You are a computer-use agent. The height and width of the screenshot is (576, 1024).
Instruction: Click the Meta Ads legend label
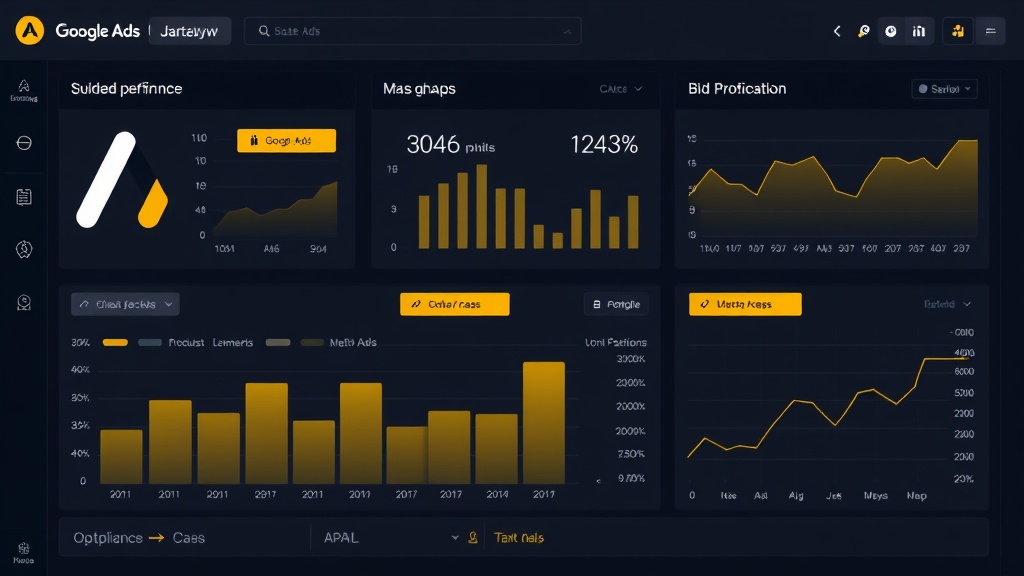click(x=353, y=342)
